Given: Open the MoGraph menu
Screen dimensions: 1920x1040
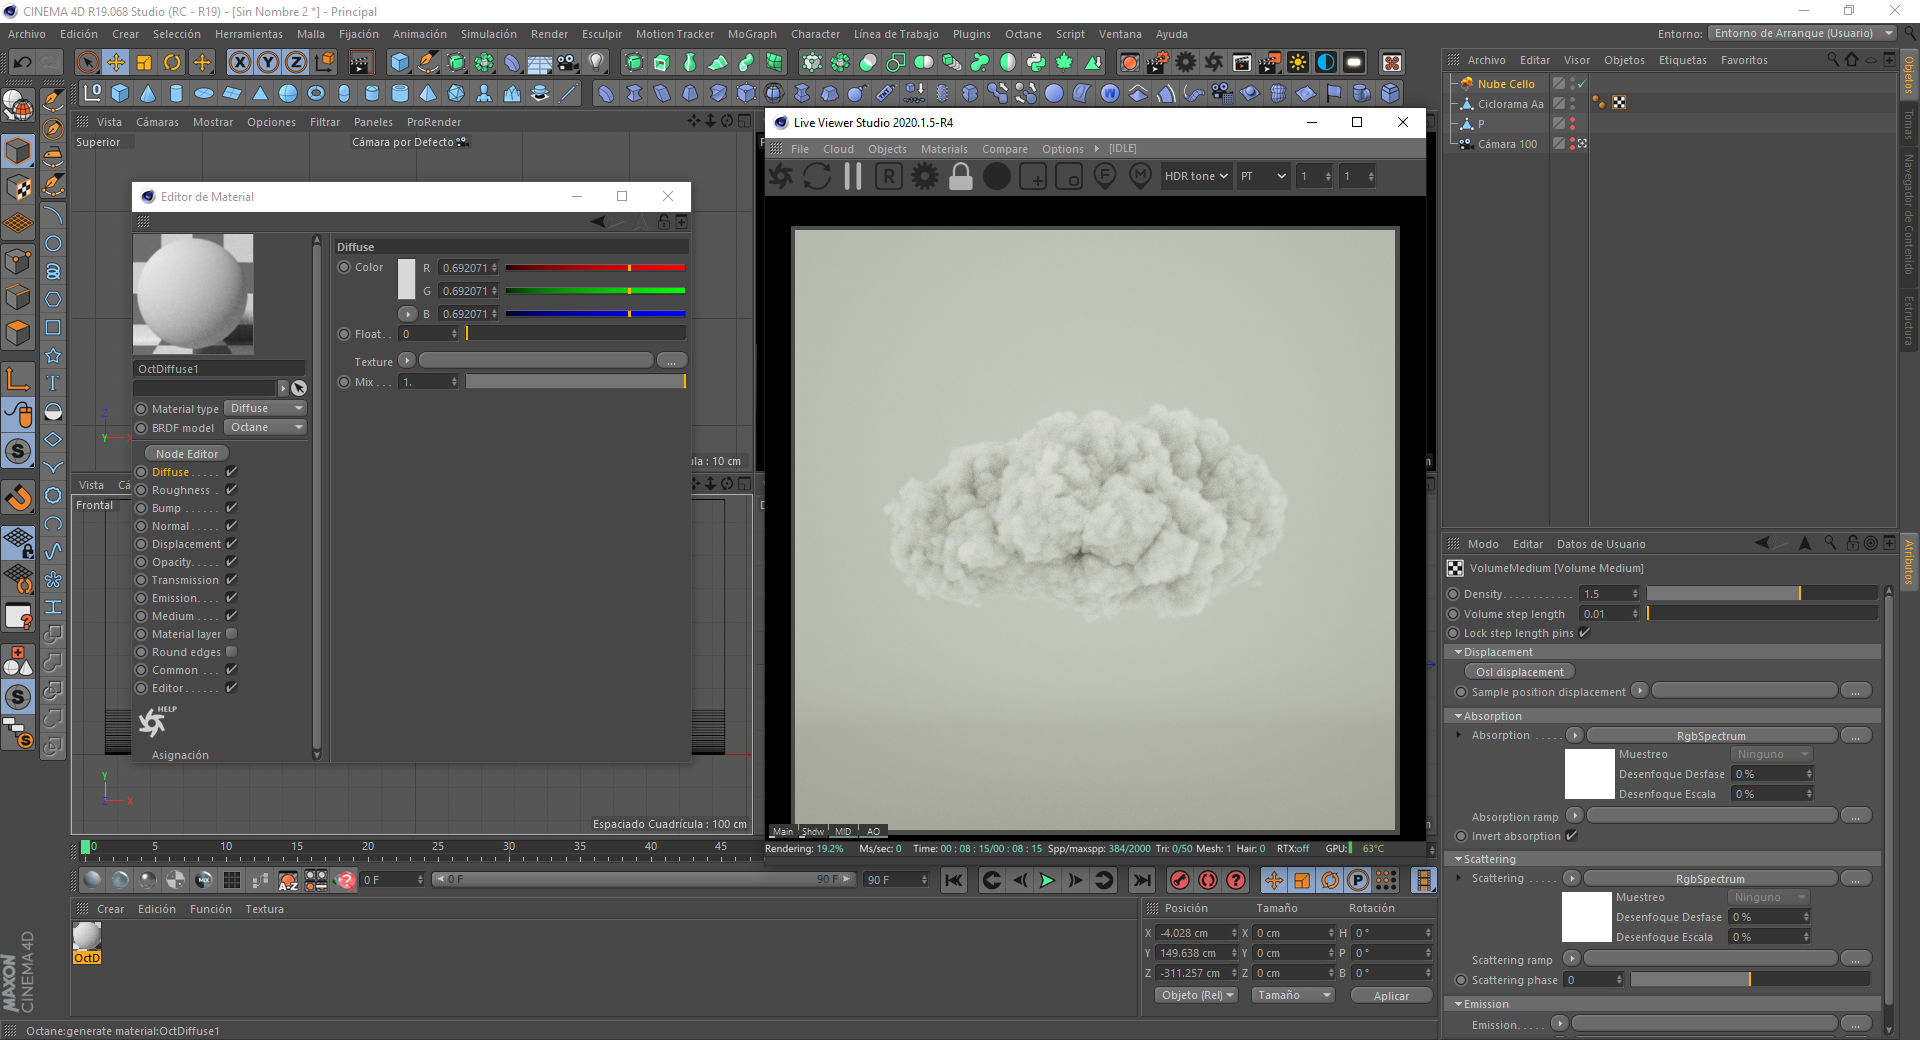Looking at the screenshot, I should click(751, 34).
